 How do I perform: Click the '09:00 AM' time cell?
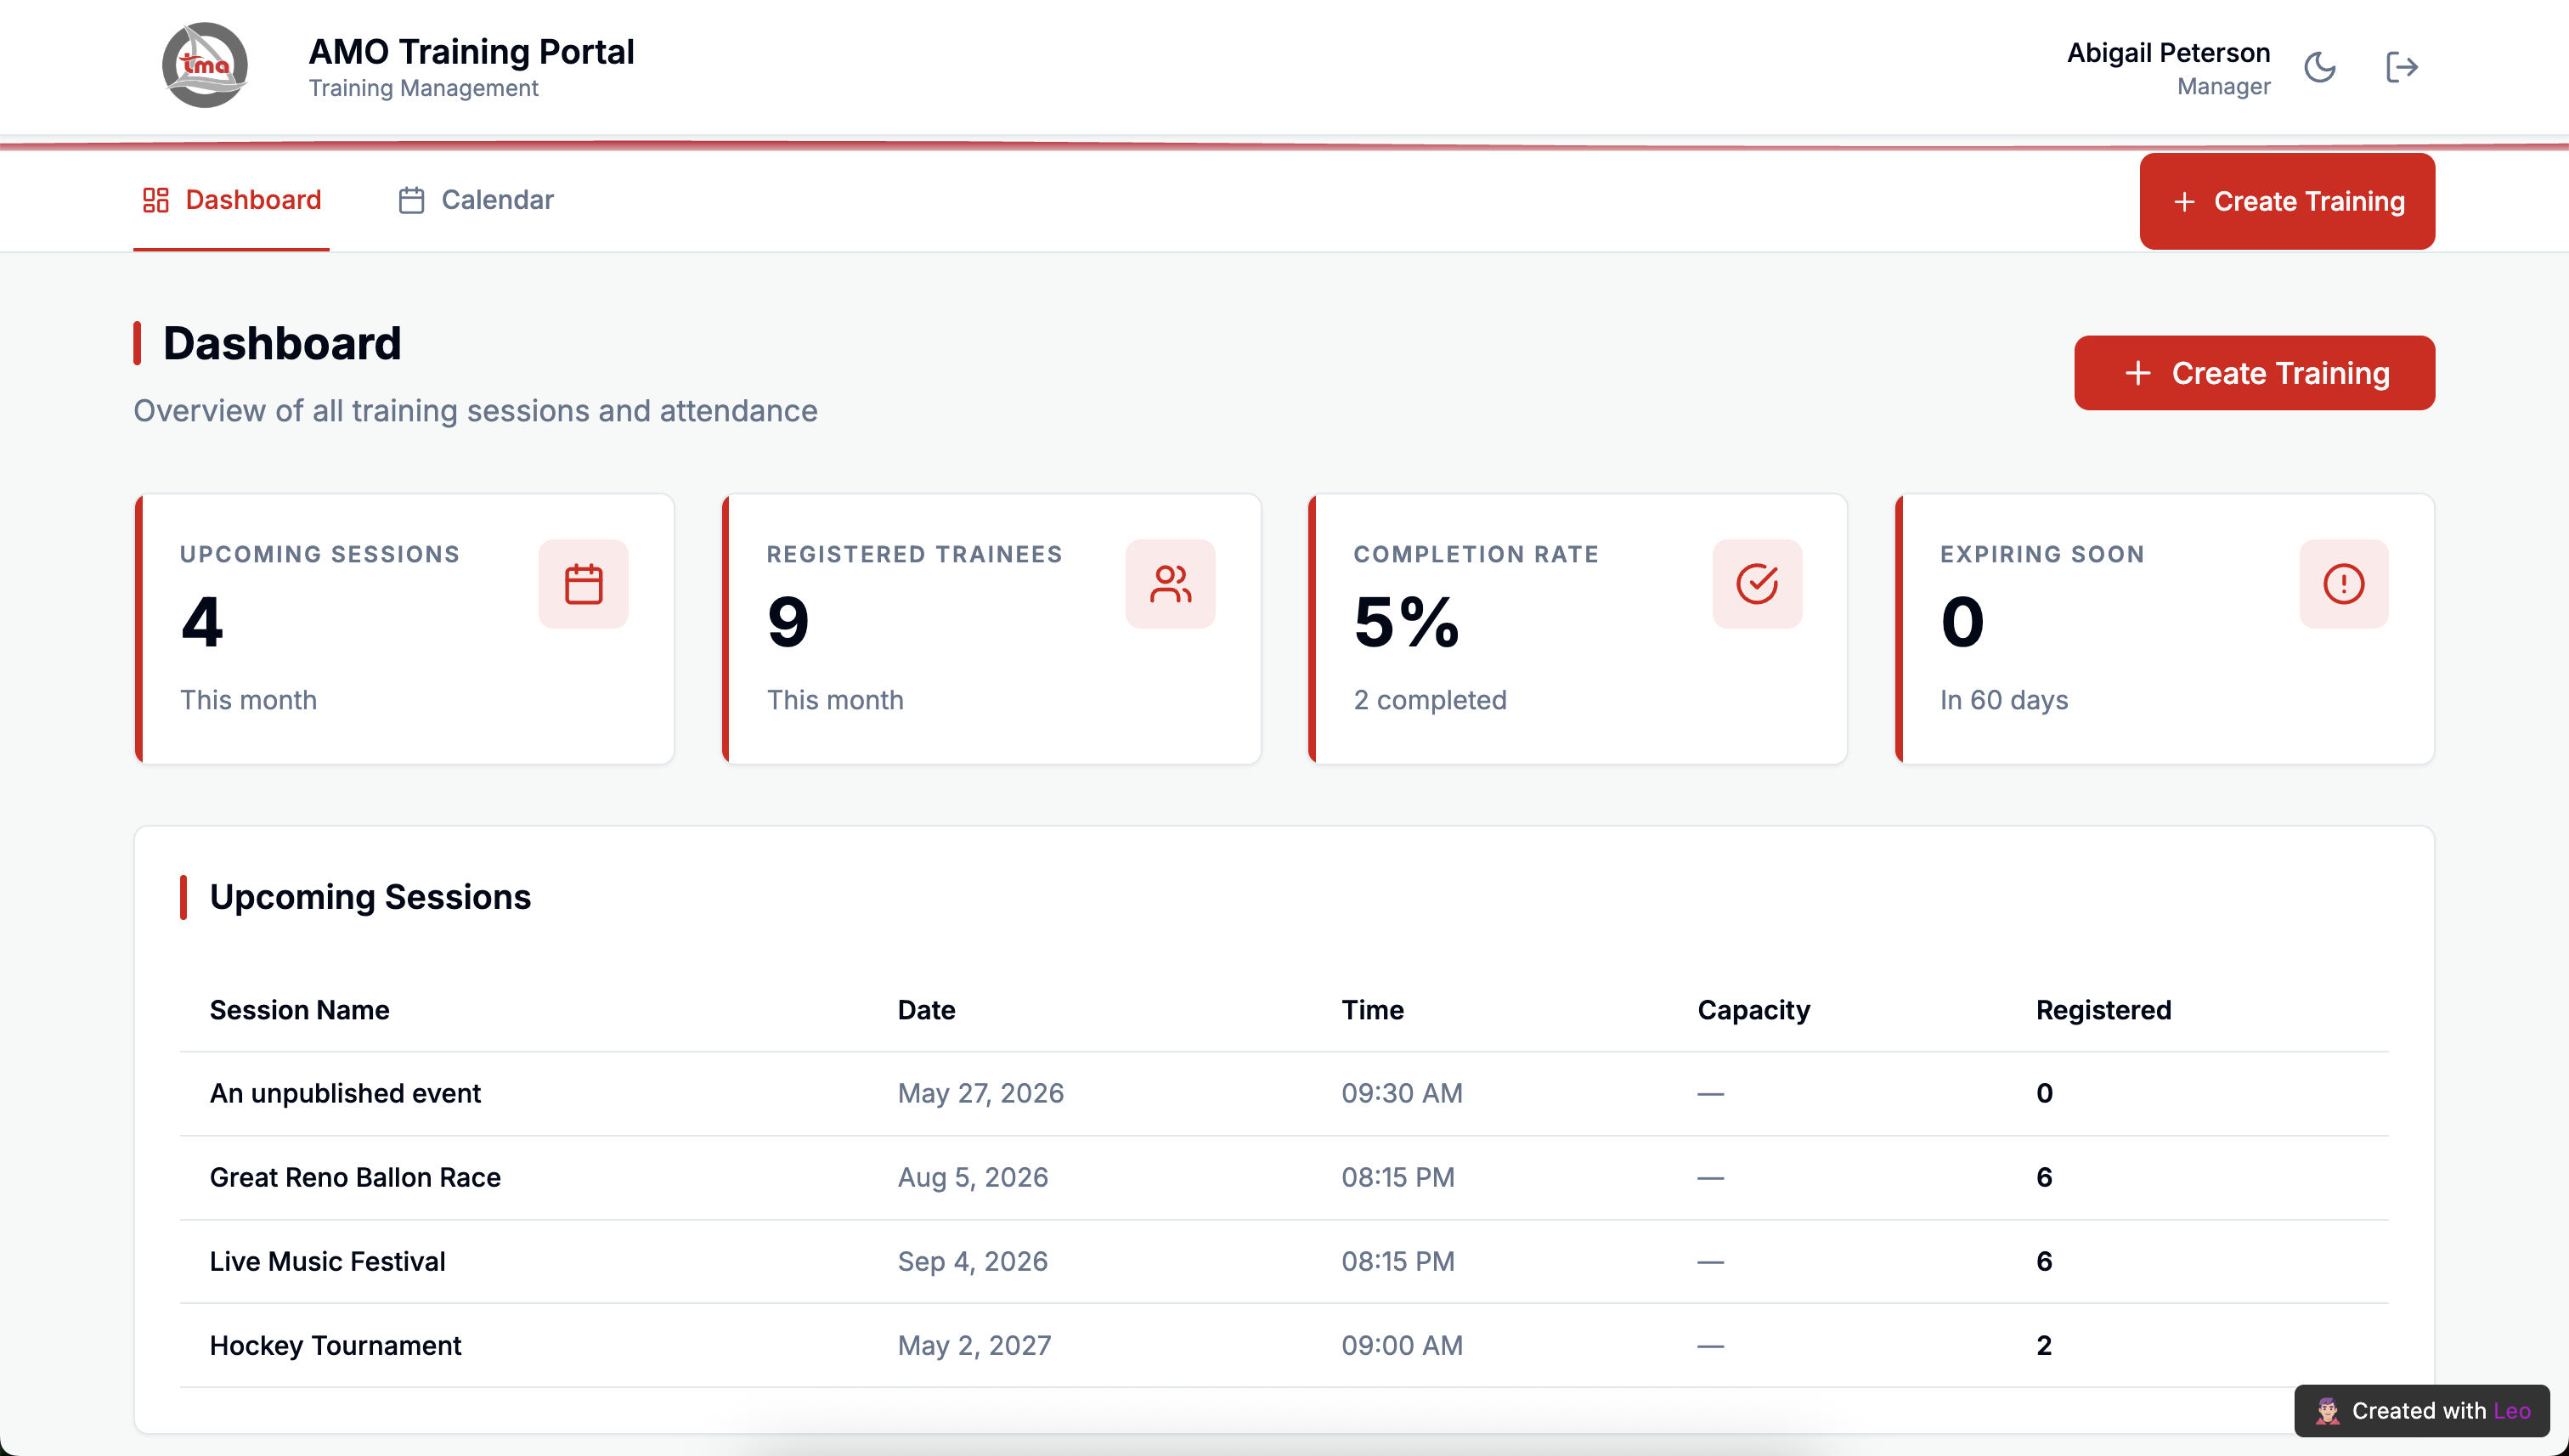[x=1402, y=1345]
